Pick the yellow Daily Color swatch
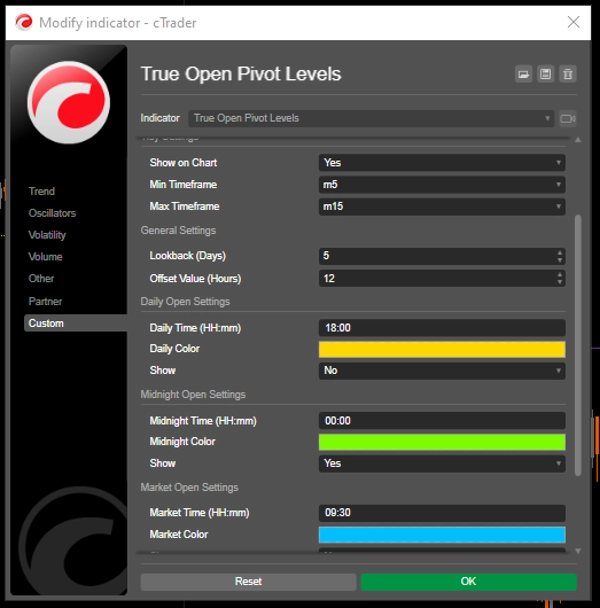The image size is (600, 608). click(442, 349)
